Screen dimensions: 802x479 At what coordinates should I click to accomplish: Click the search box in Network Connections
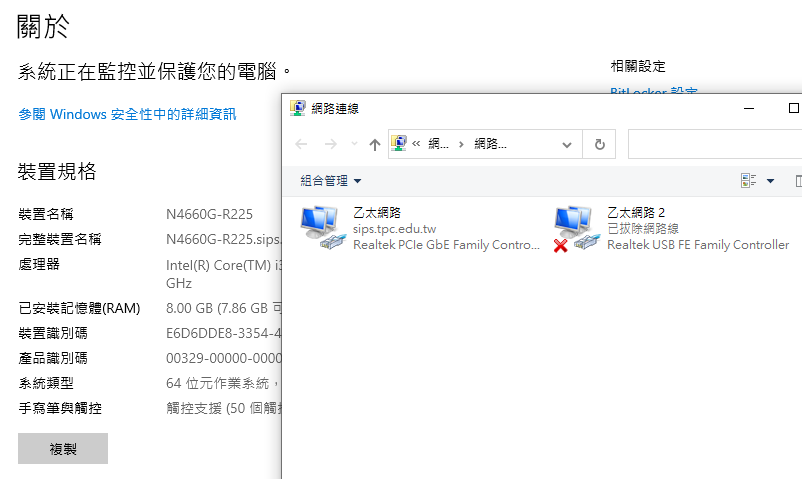[714, 144]
